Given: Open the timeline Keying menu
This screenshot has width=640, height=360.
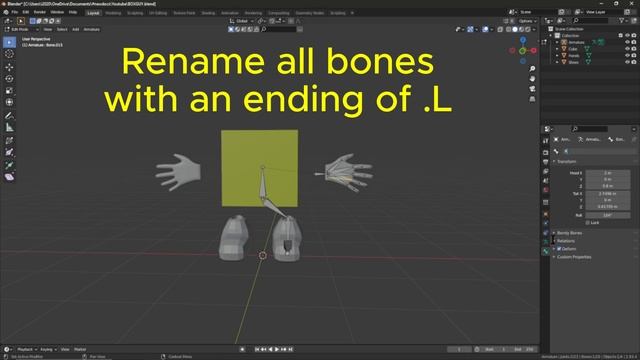Looking at the screenshot, I should [x=48, y=349].
